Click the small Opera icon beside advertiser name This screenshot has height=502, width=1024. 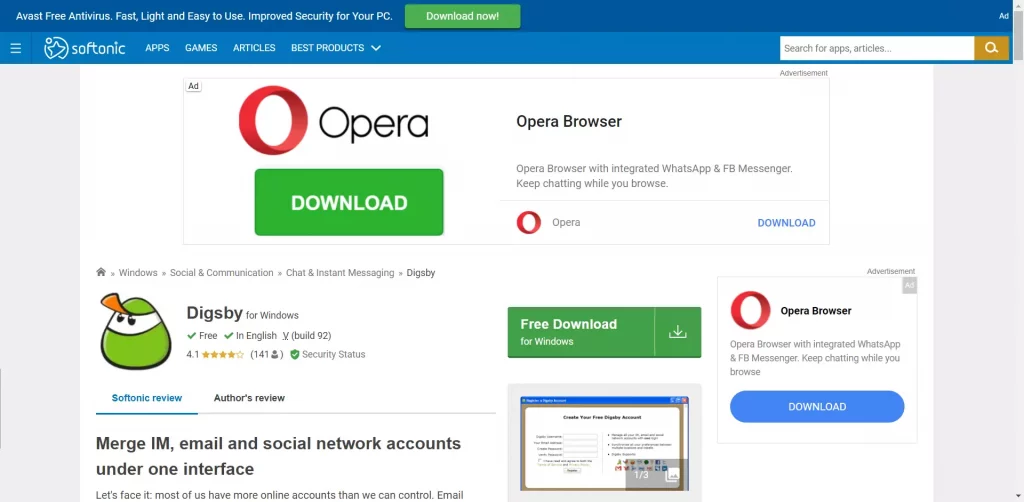pyautogui.click(x=528, y=223)
